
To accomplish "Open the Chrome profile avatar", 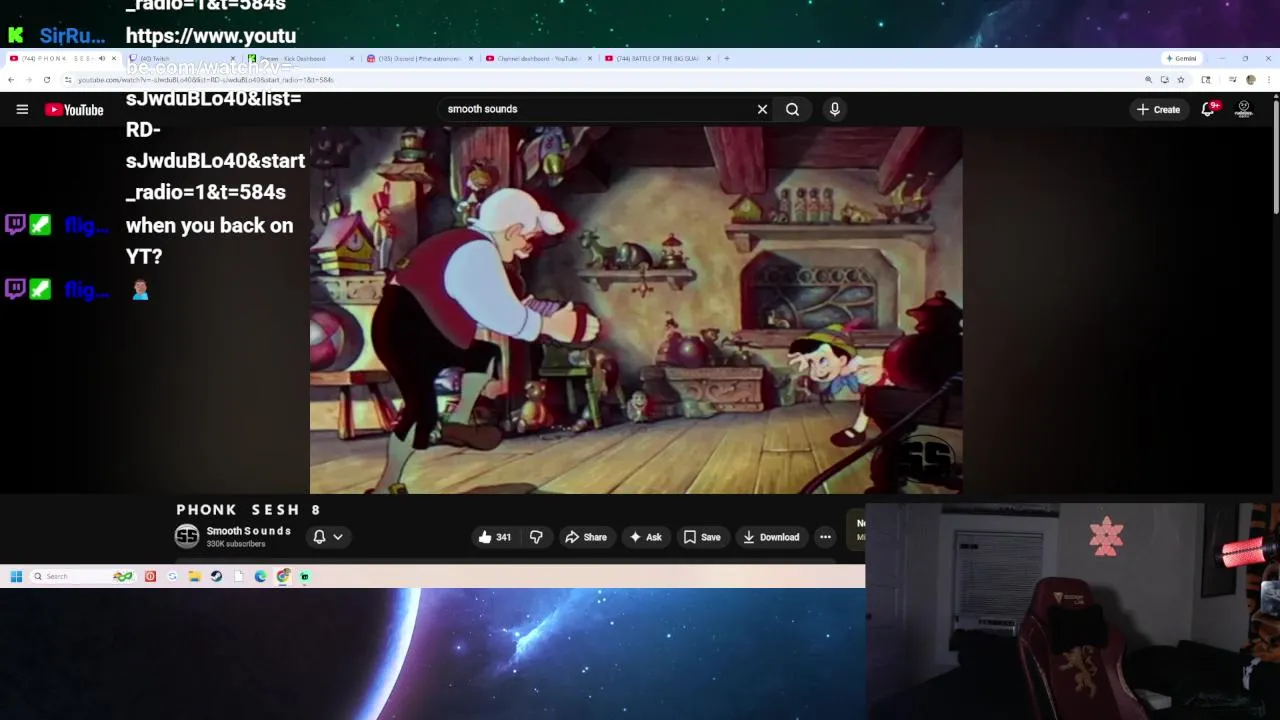I will [1251, 79].
